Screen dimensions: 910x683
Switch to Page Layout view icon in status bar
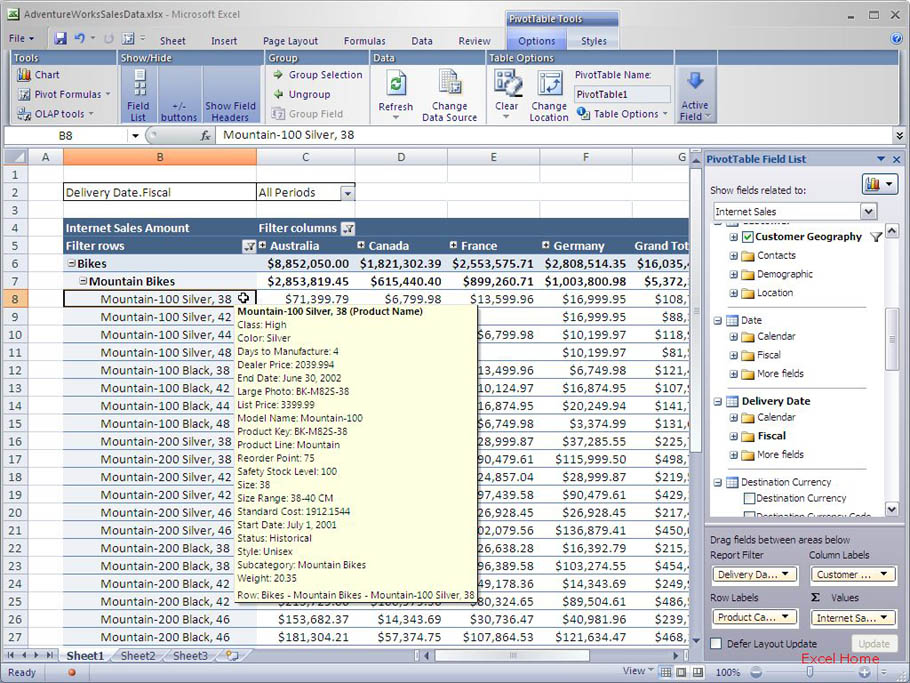(681, 672)
